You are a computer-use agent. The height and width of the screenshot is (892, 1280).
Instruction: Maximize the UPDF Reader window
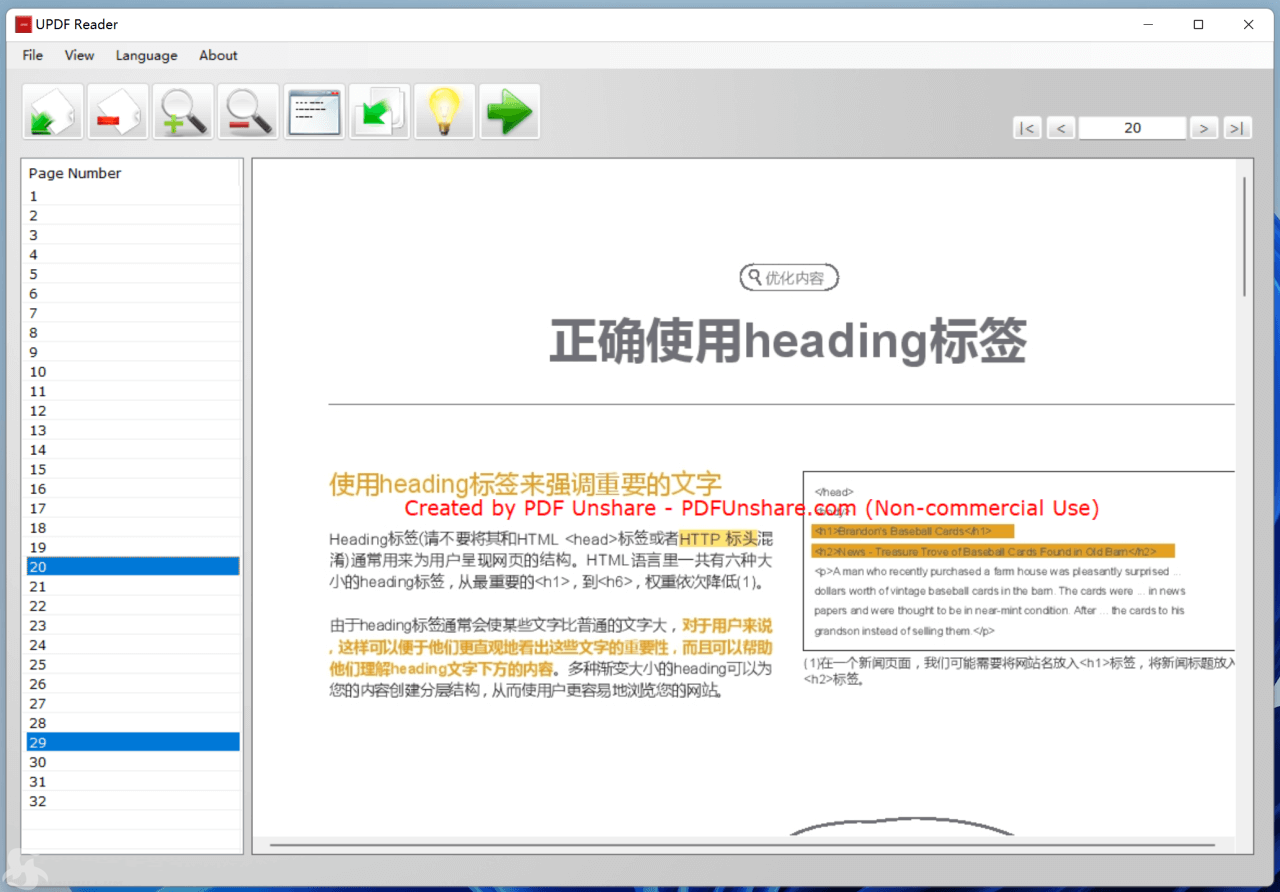(x=1198, y=24)
